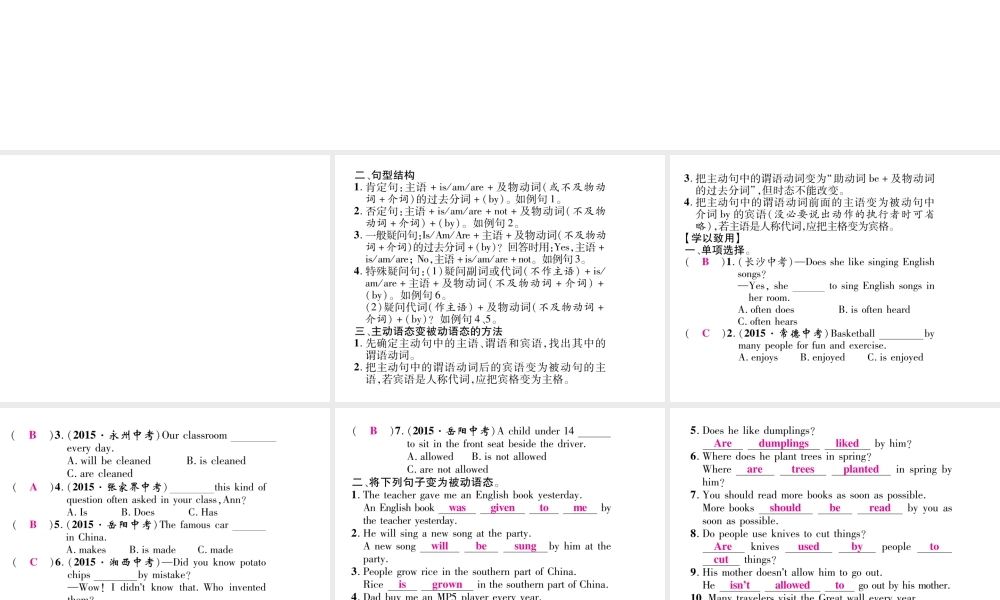This screenshot has width=1000, height=600.
Task: Click answer letter A for 张家界中考 question
Action: 33,487
